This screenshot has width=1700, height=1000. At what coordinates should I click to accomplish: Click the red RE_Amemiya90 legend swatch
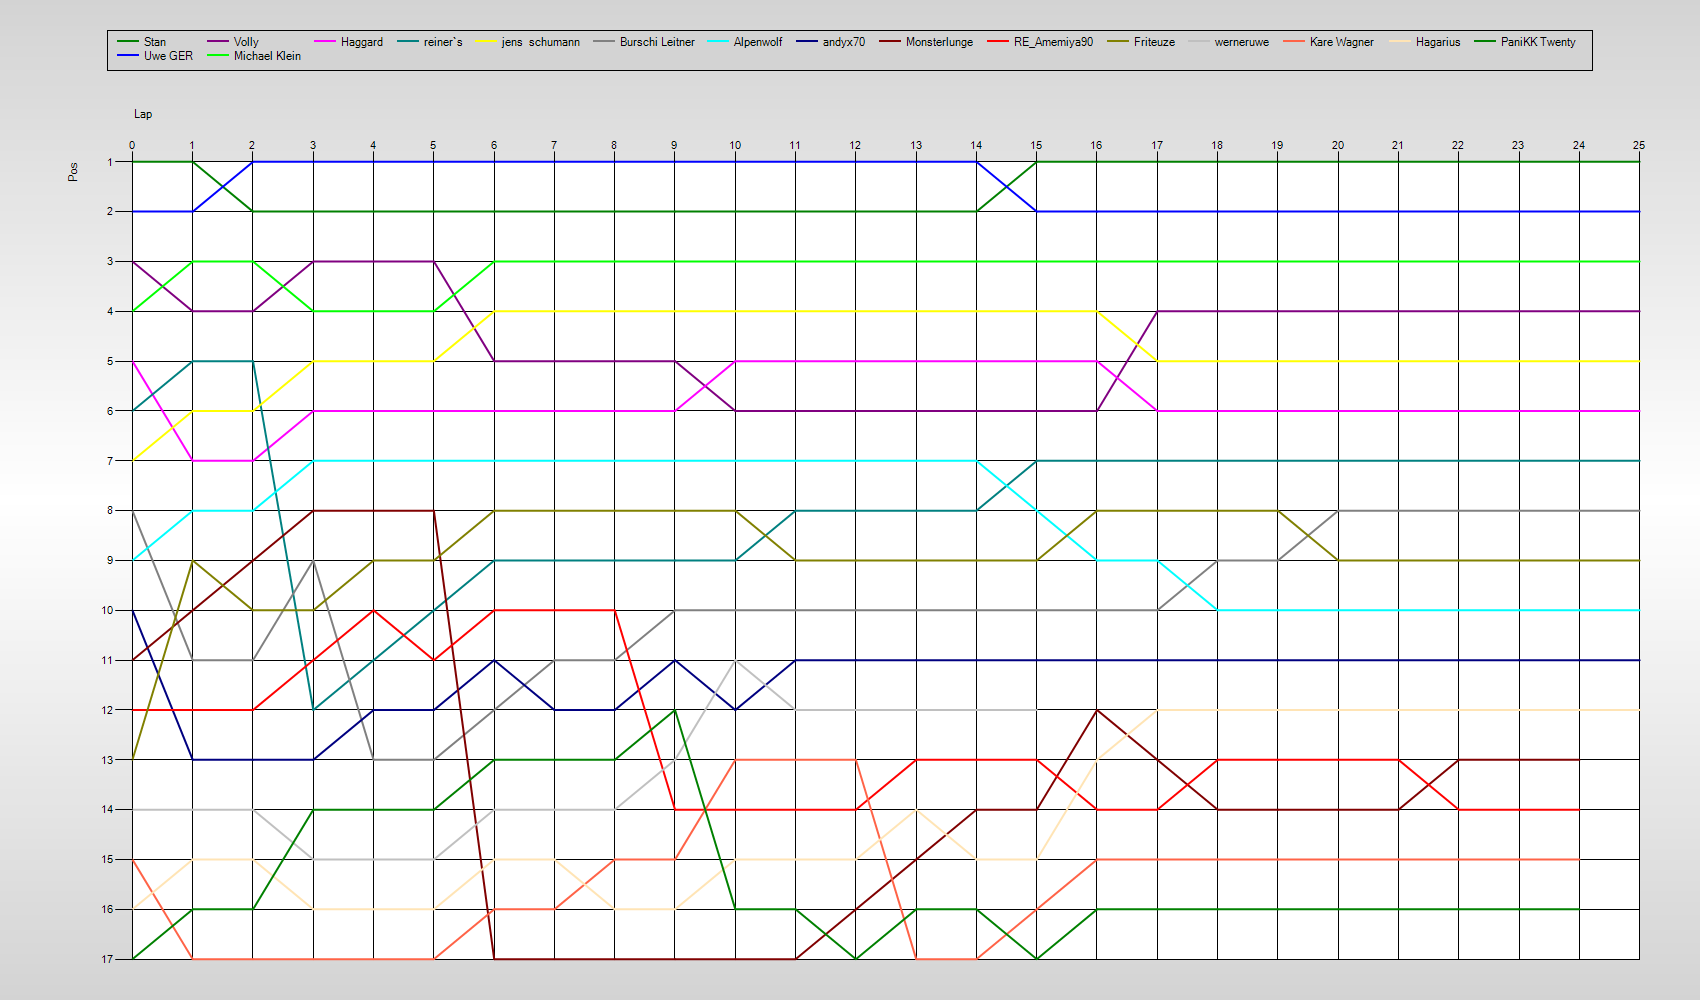tap(999, 42)
